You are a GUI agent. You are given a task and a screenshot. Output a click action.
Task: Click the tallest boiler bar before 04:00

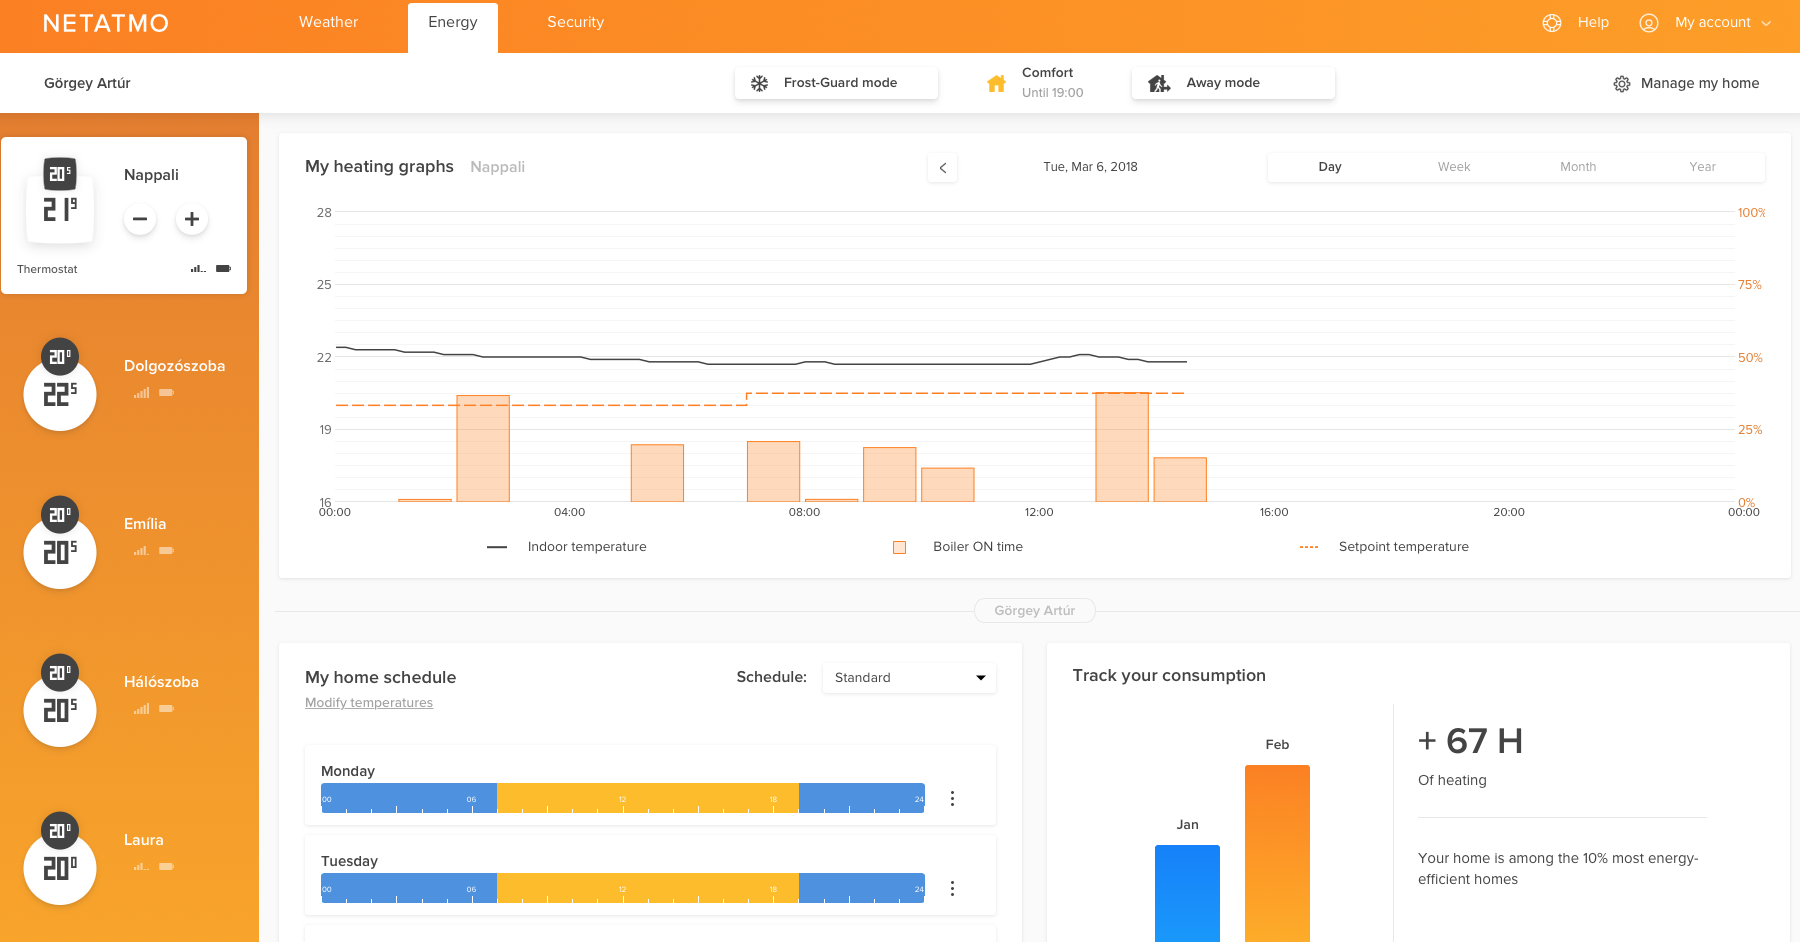pos(483,449)
